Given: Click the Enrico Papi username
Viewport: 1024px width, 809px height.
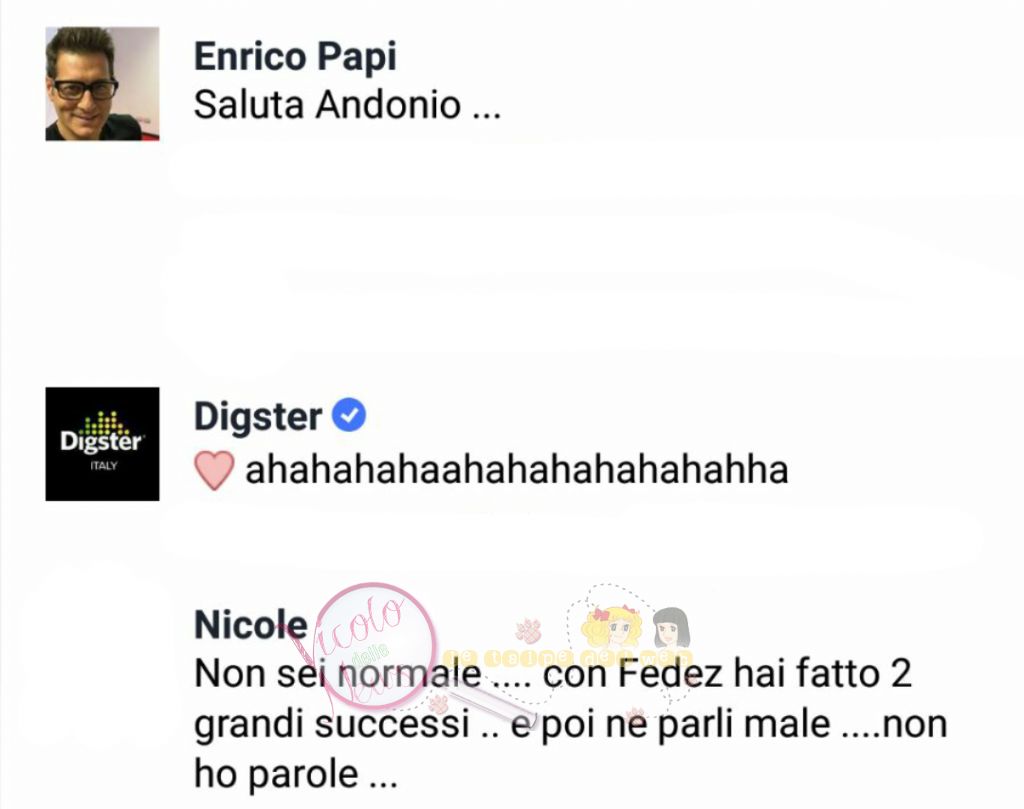Looking at the screenshot, I should (x=295, y=57).
